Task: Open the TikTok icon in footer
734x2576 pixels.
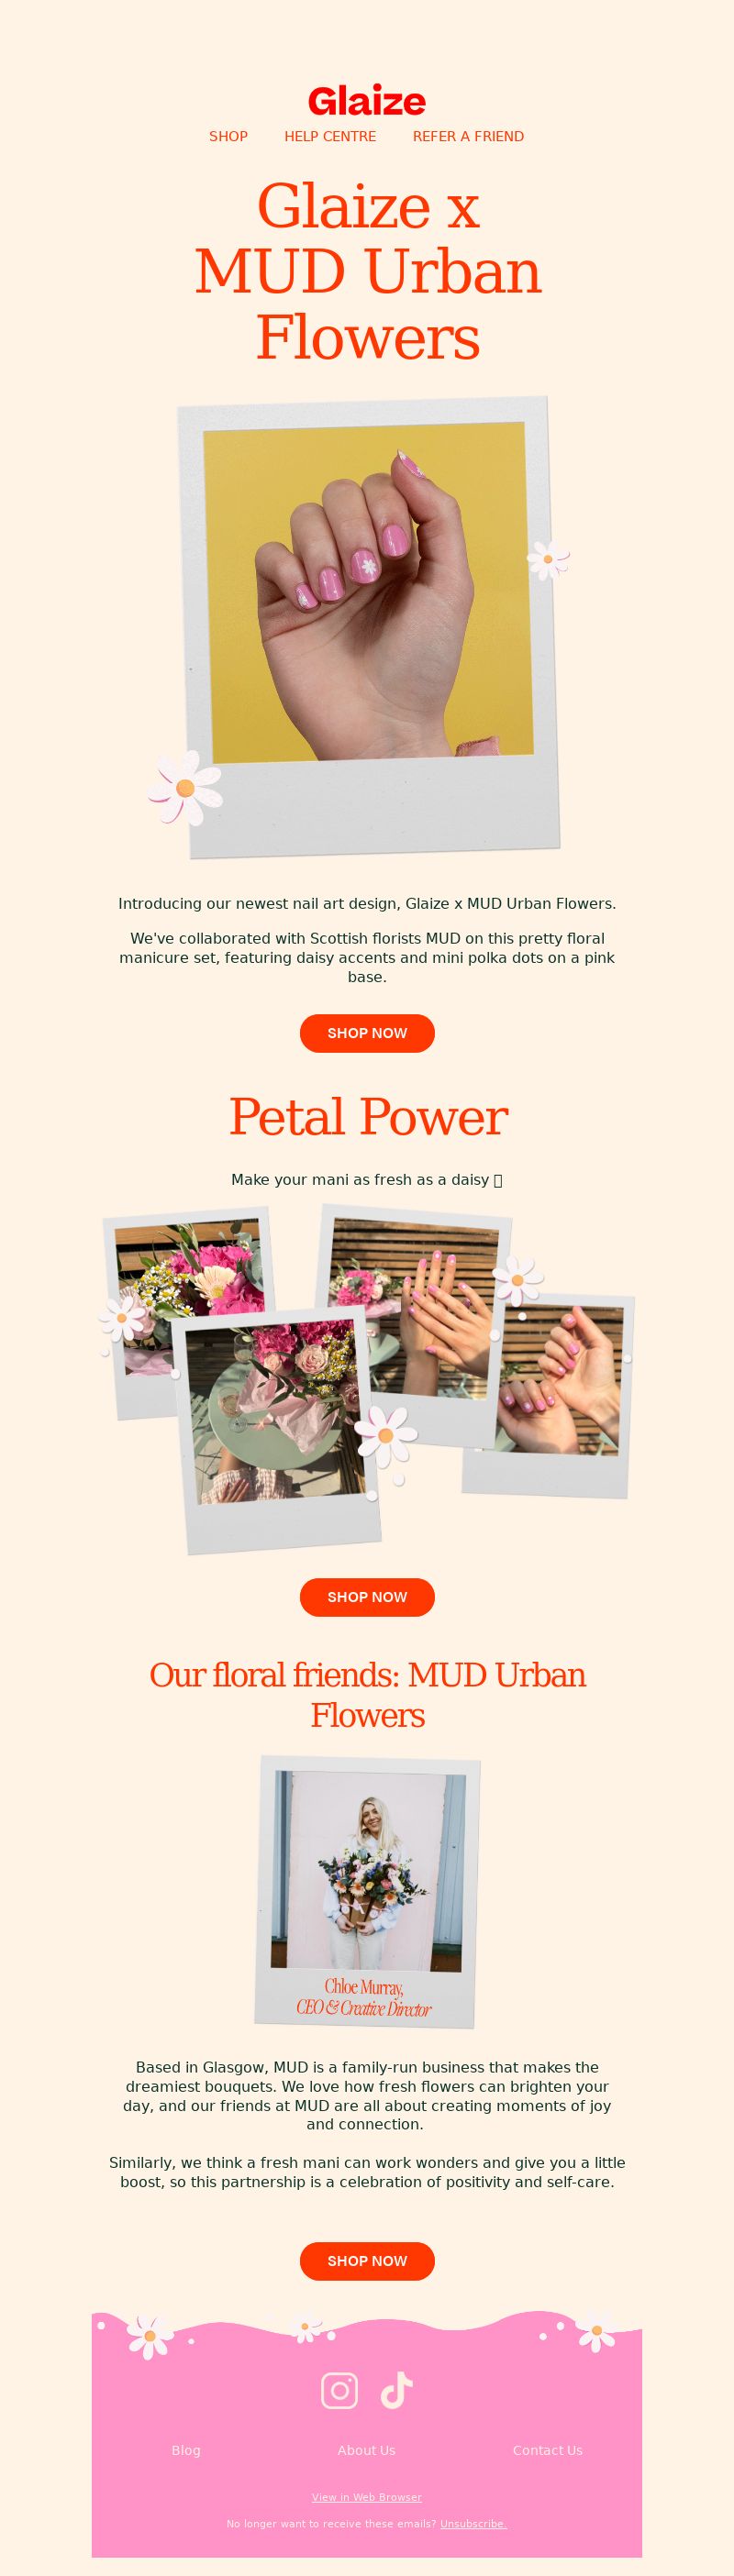Action: click(x=396, y=2390)
